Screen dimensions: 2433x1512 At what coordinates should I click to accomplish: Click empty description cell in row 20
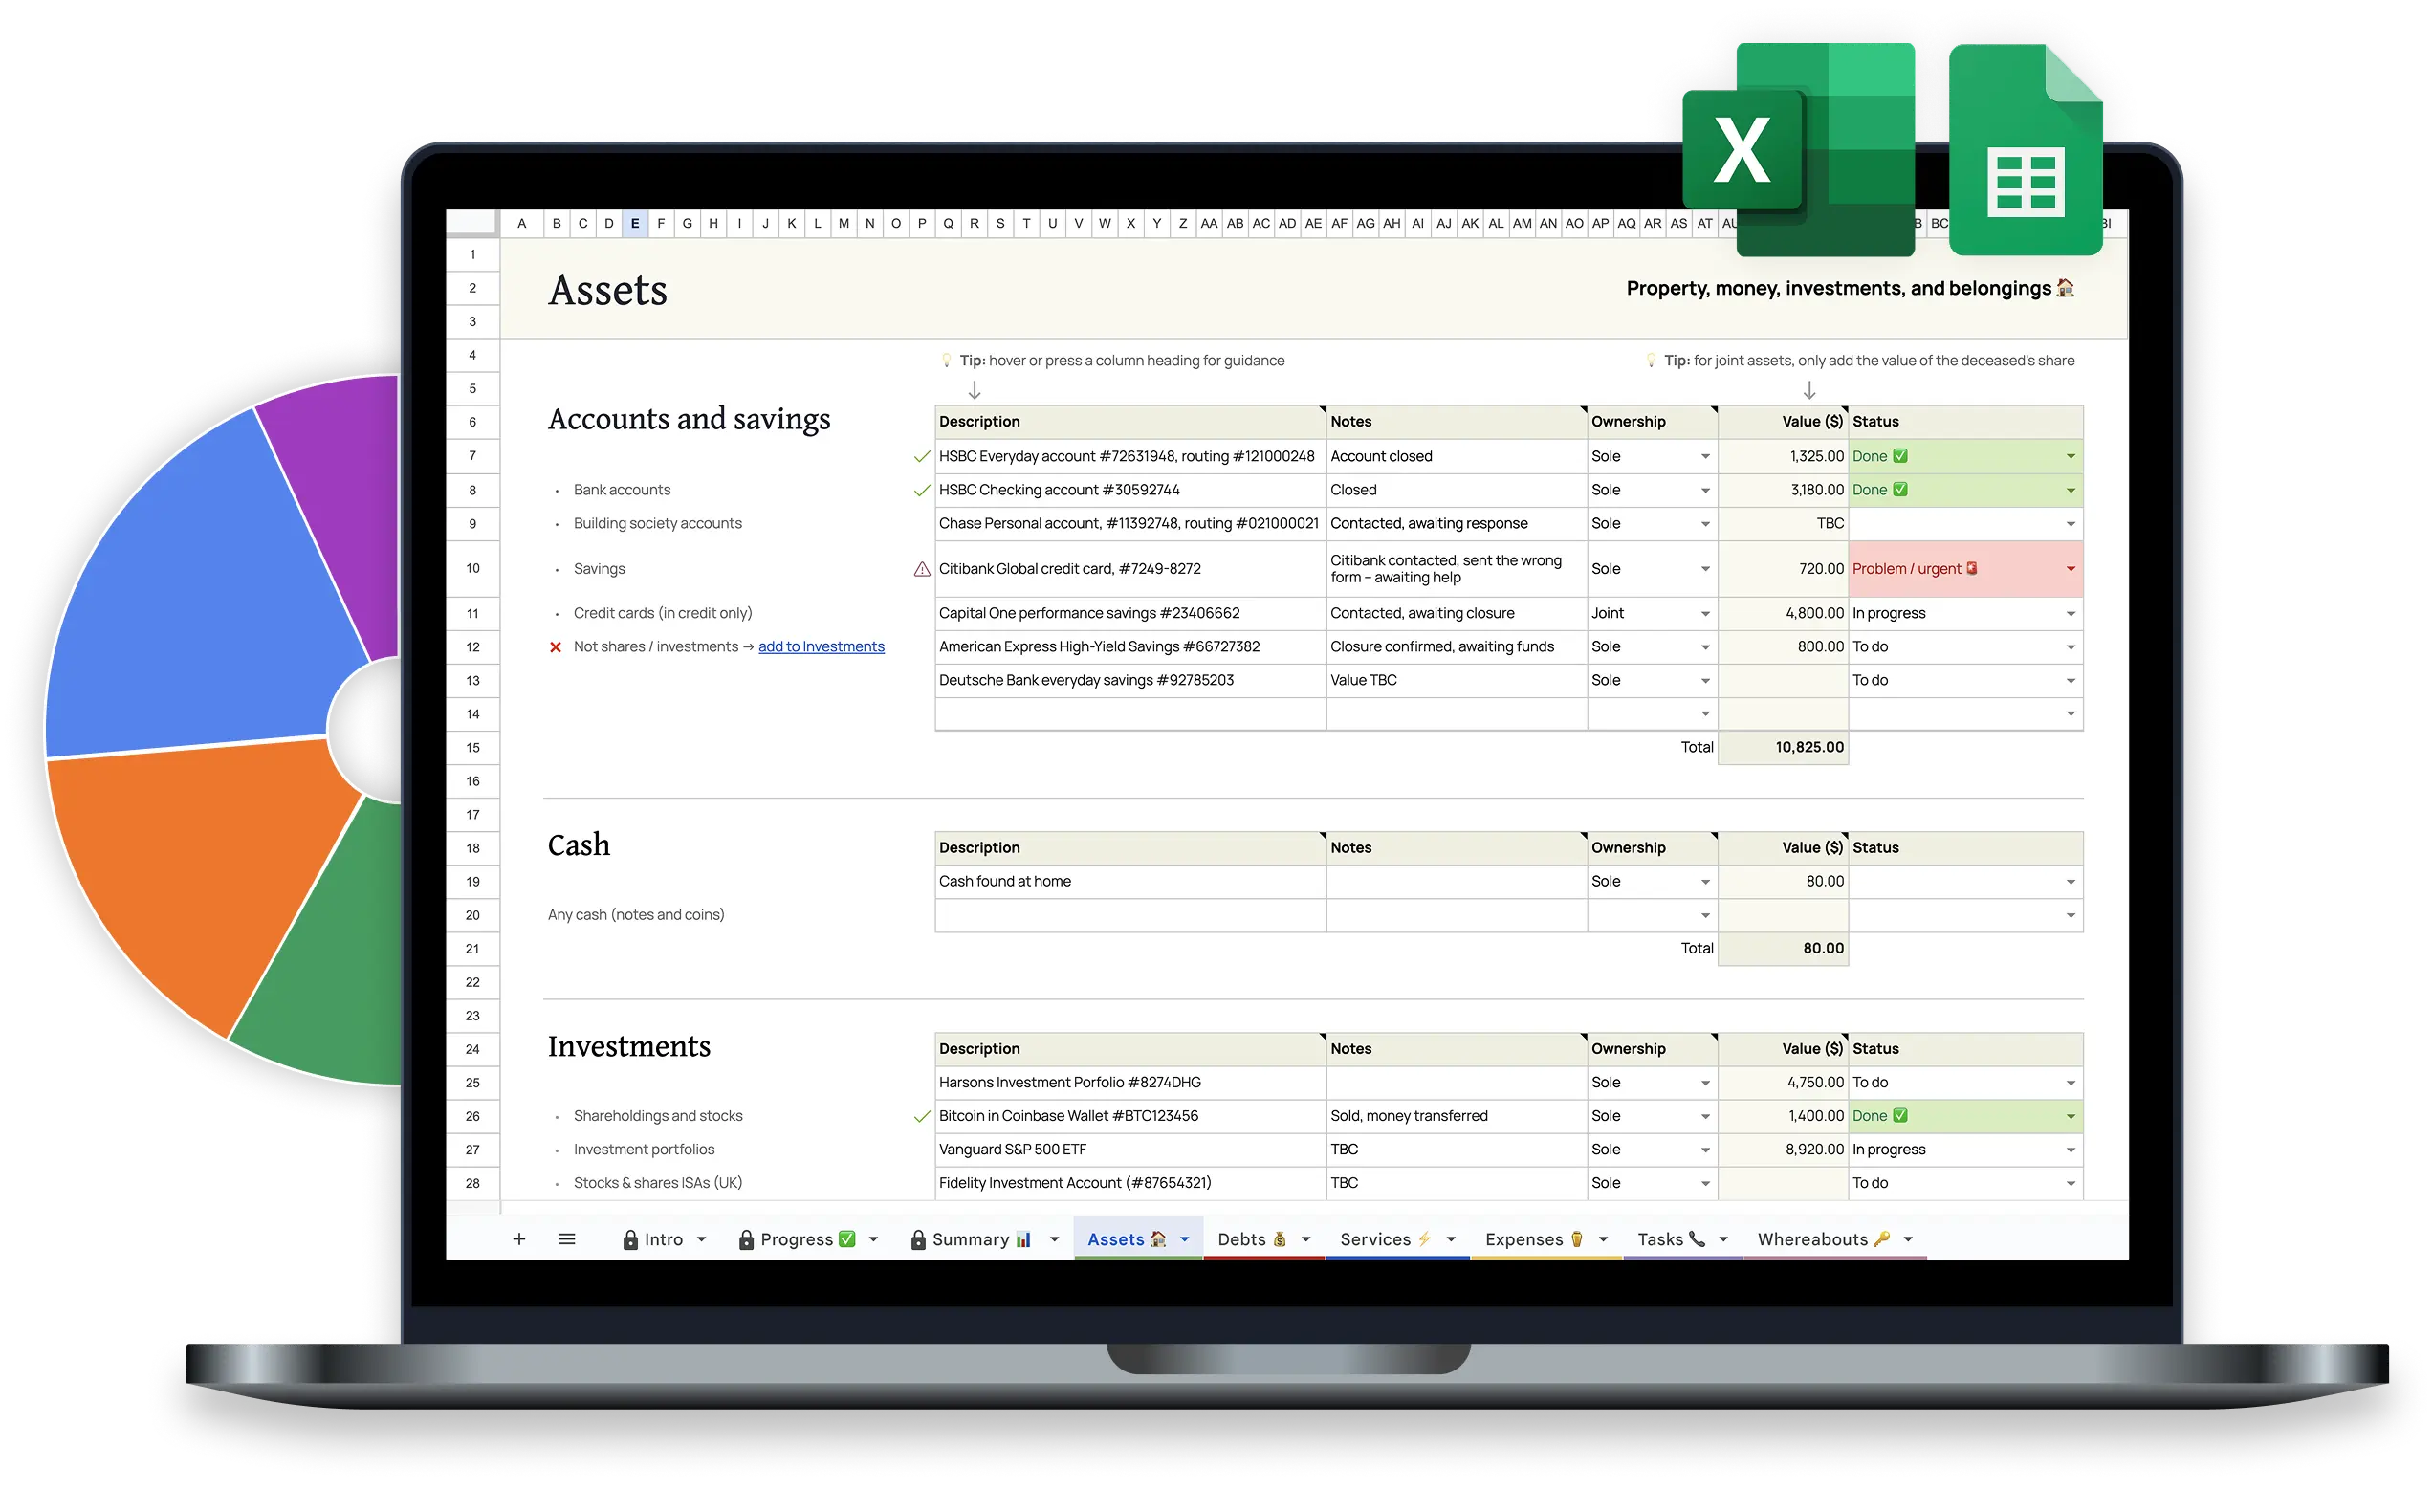(x=1130, y=916)
